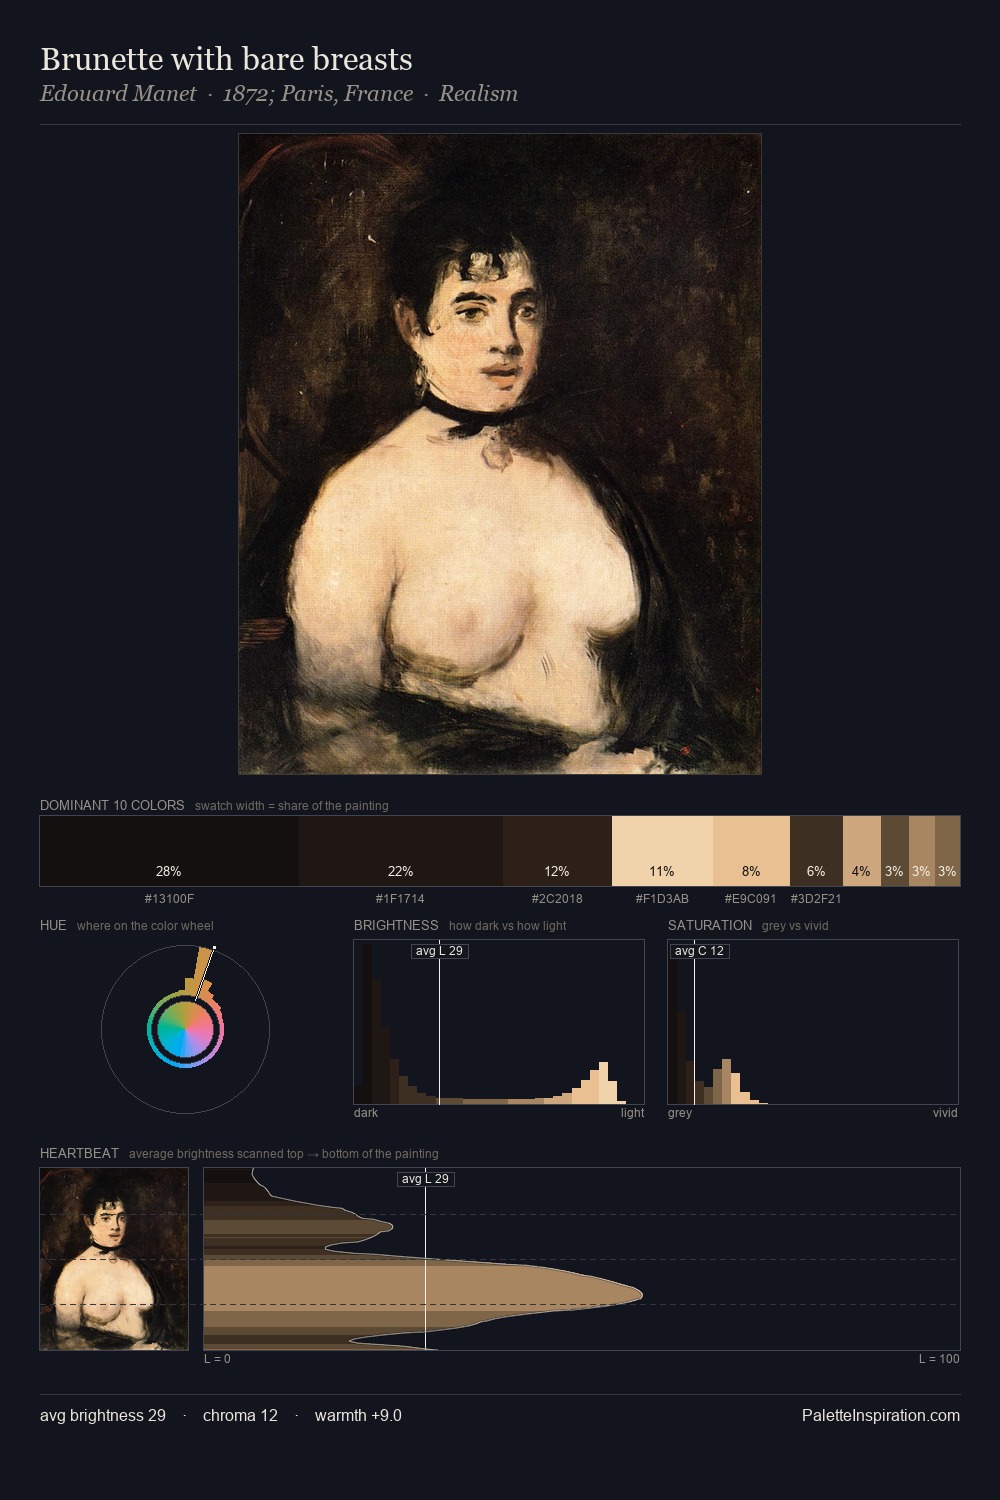Click the 'grey' saturation axis label

click(x=680, y=1113)
